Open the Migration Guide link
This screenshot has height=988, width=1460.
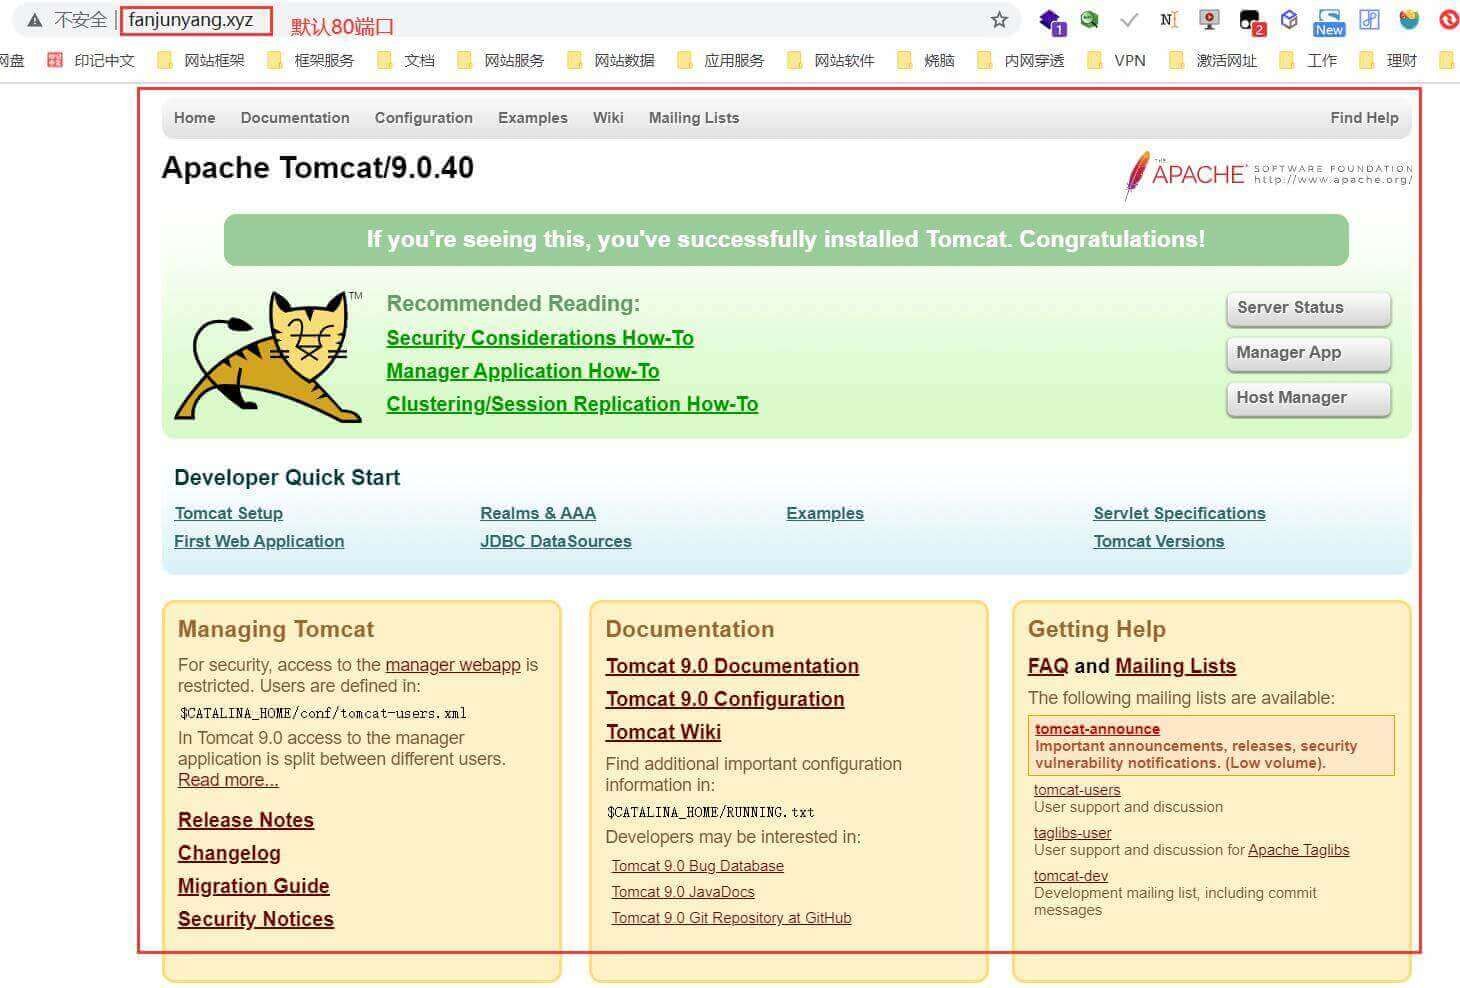[x=254, y=886]
